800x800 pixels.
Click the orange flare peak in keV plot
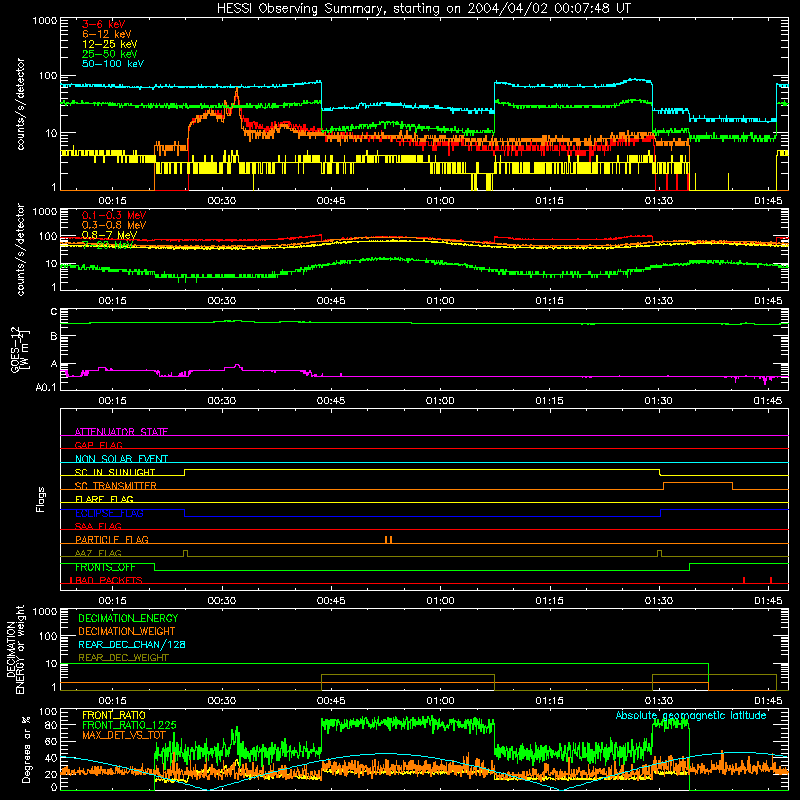(x=236, y=93)
